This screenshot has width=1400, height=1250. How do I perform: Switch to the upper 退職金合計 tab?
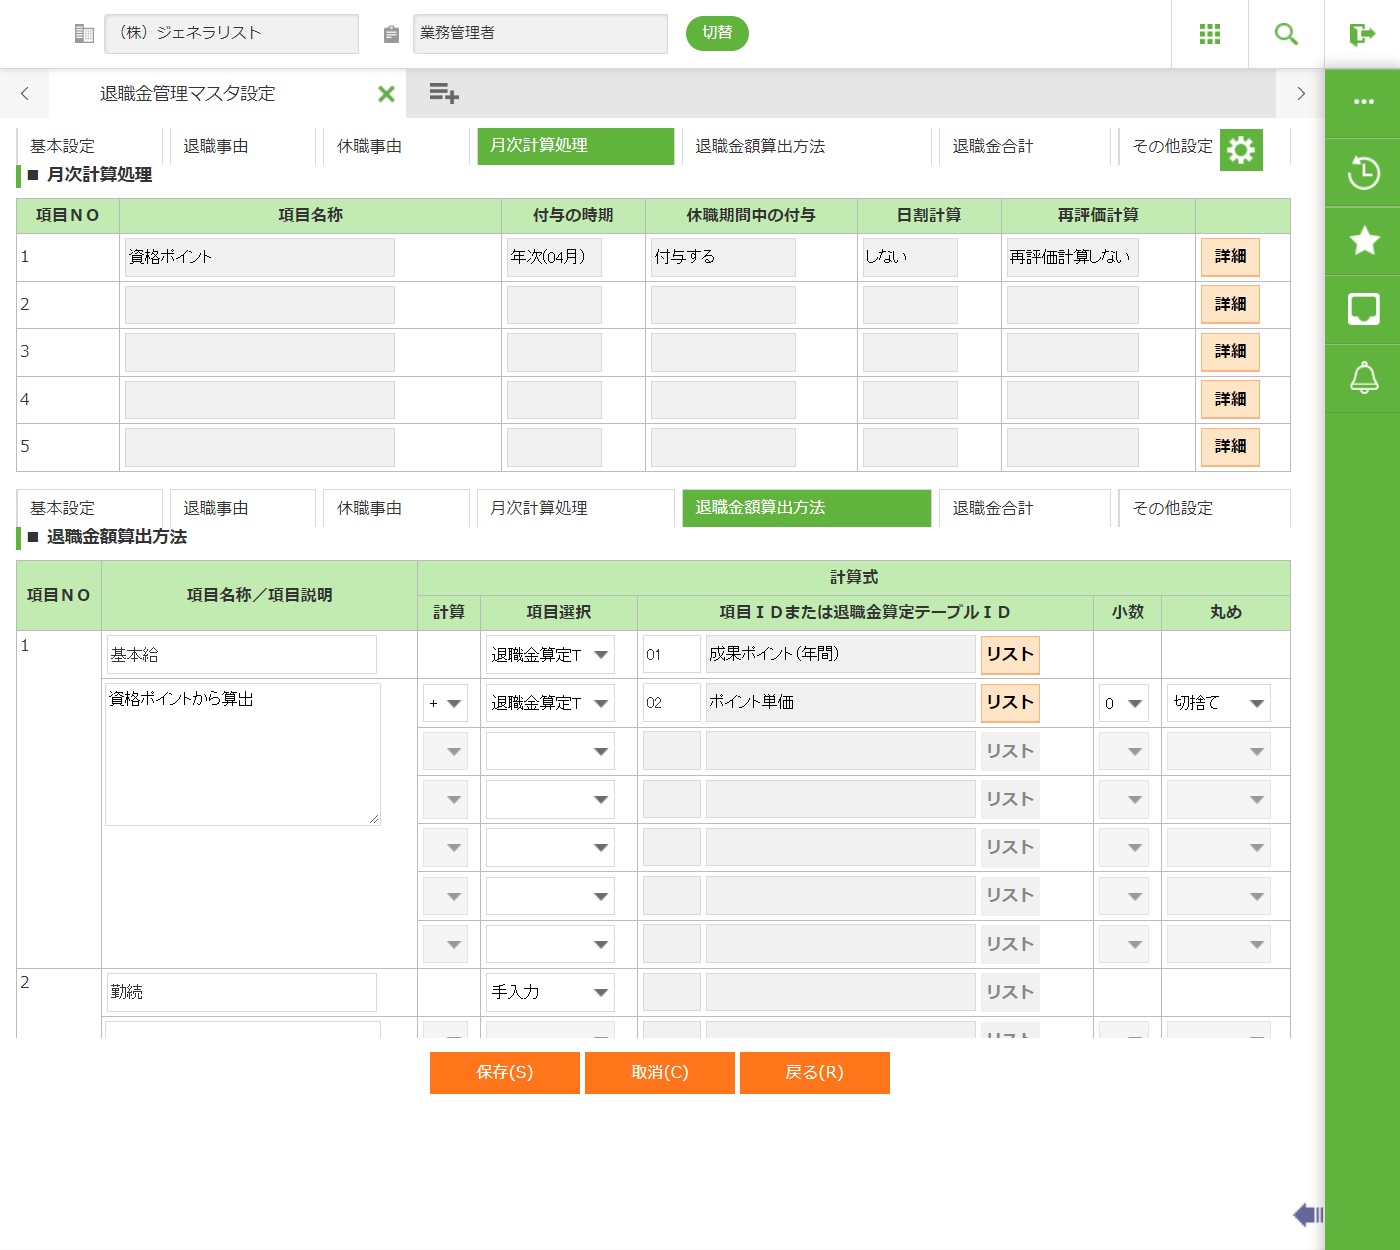click(1020, 146)
